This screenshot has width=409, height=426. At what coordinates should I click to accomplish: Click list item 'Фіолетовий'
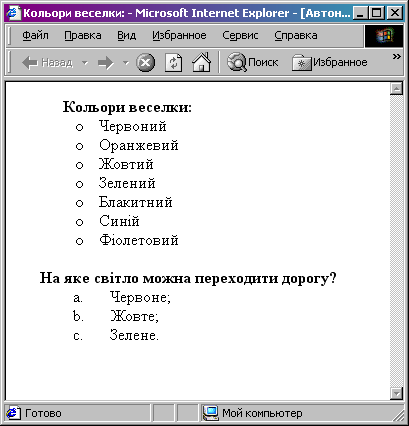tap(139, 240)
